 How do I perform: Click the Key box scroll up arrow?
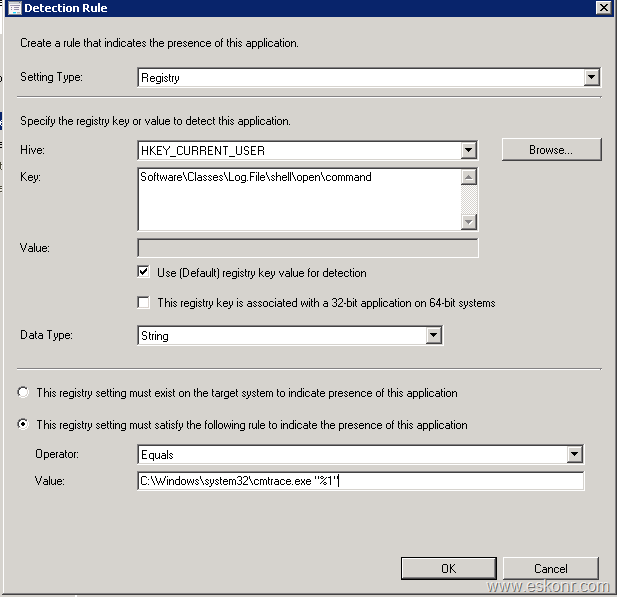point(468,177)
